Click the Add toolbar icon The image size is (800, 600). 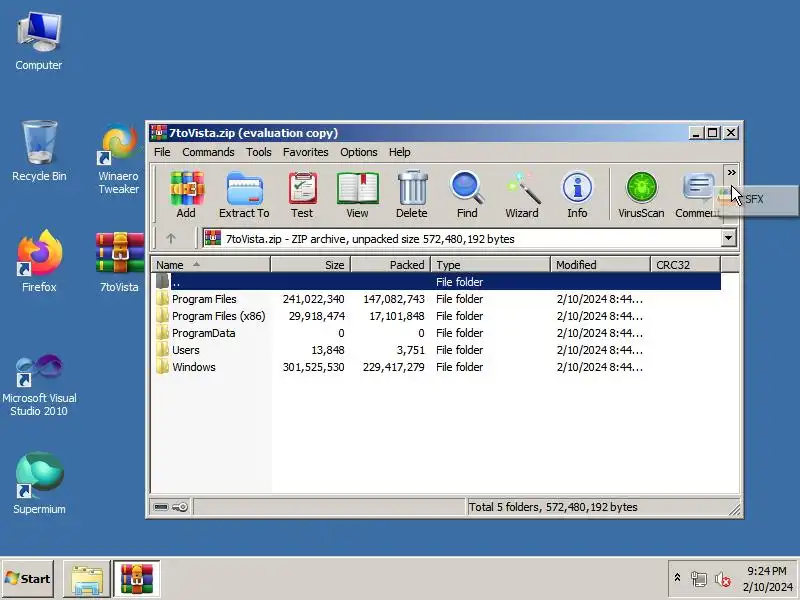point(186,194)
